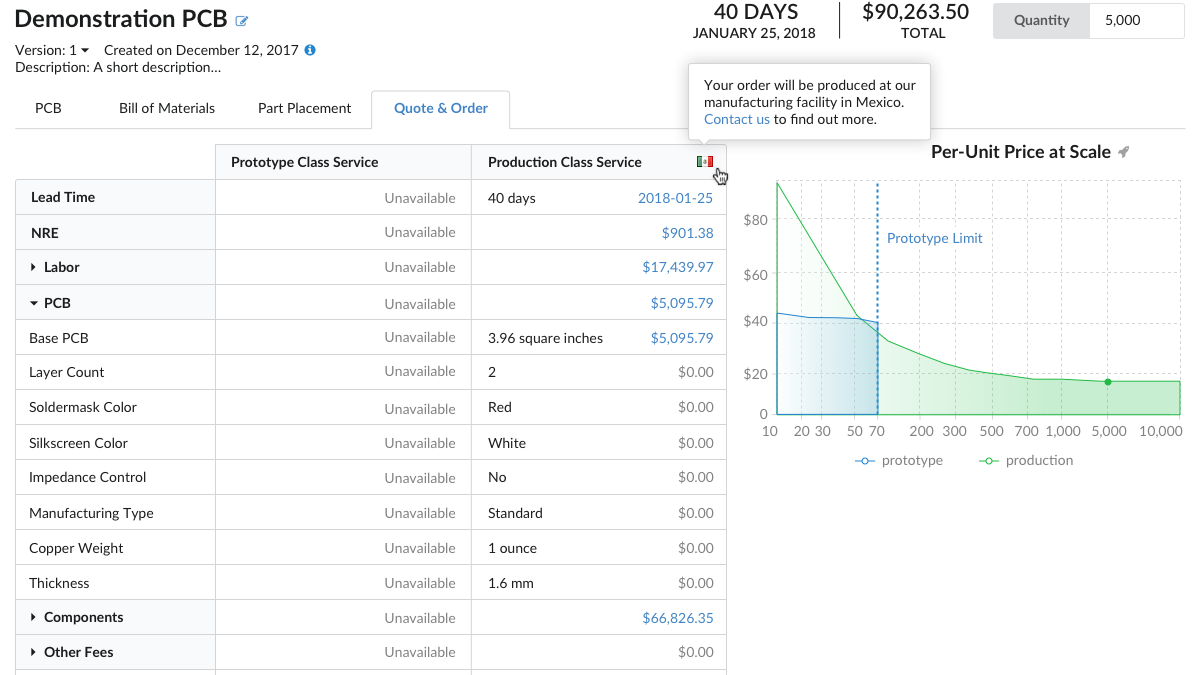
Task: Collapse the PCB cost row
Action: (x=33, y=302)
